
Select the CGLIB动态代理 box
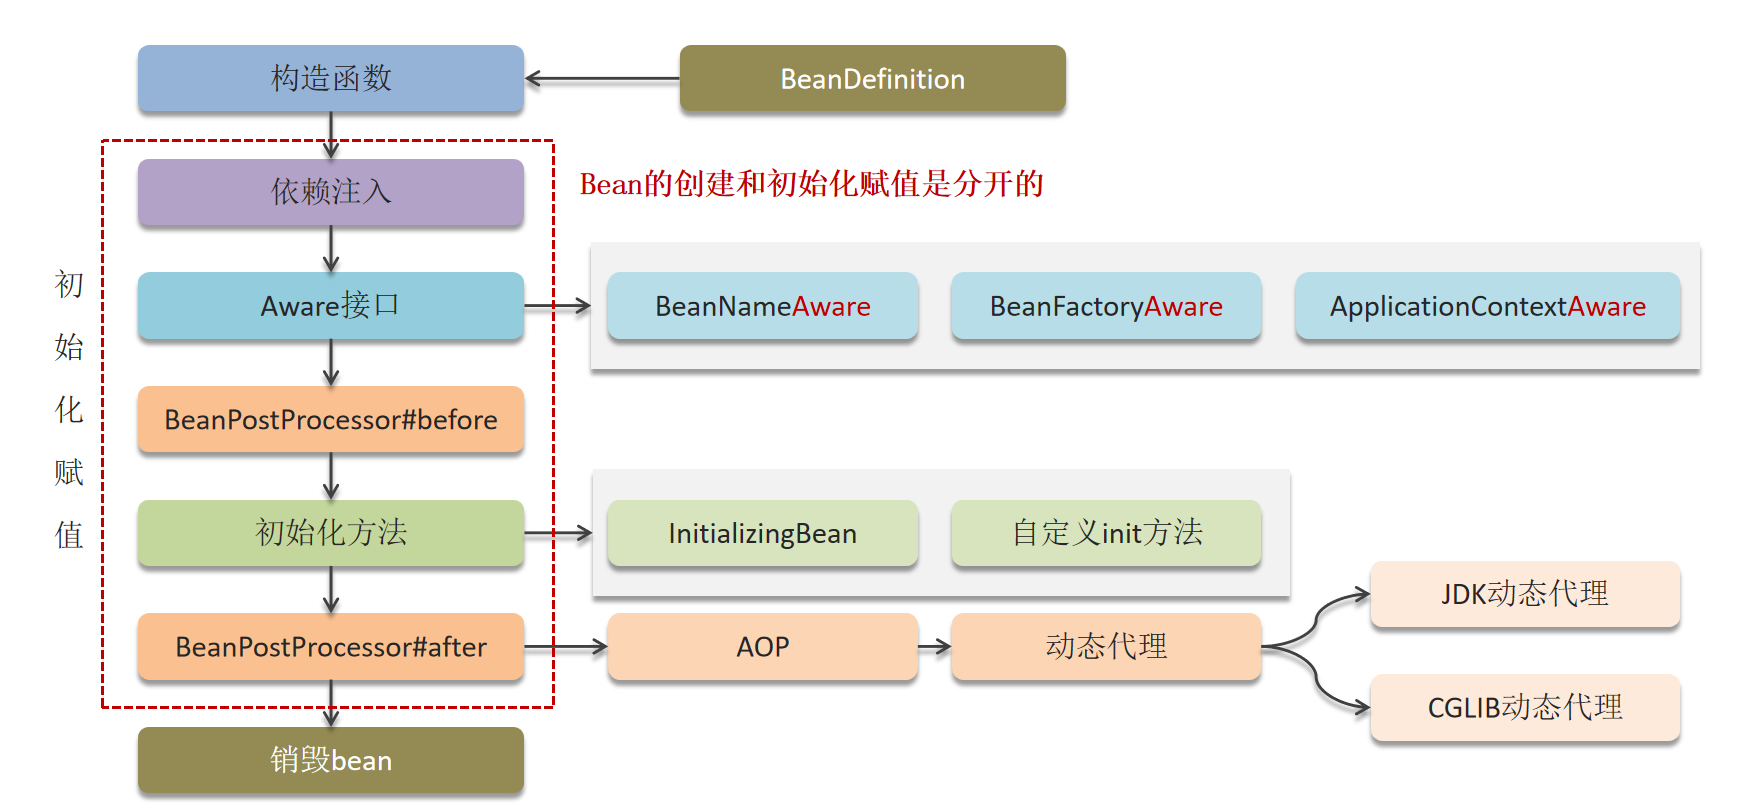[x=1524, y=708]
